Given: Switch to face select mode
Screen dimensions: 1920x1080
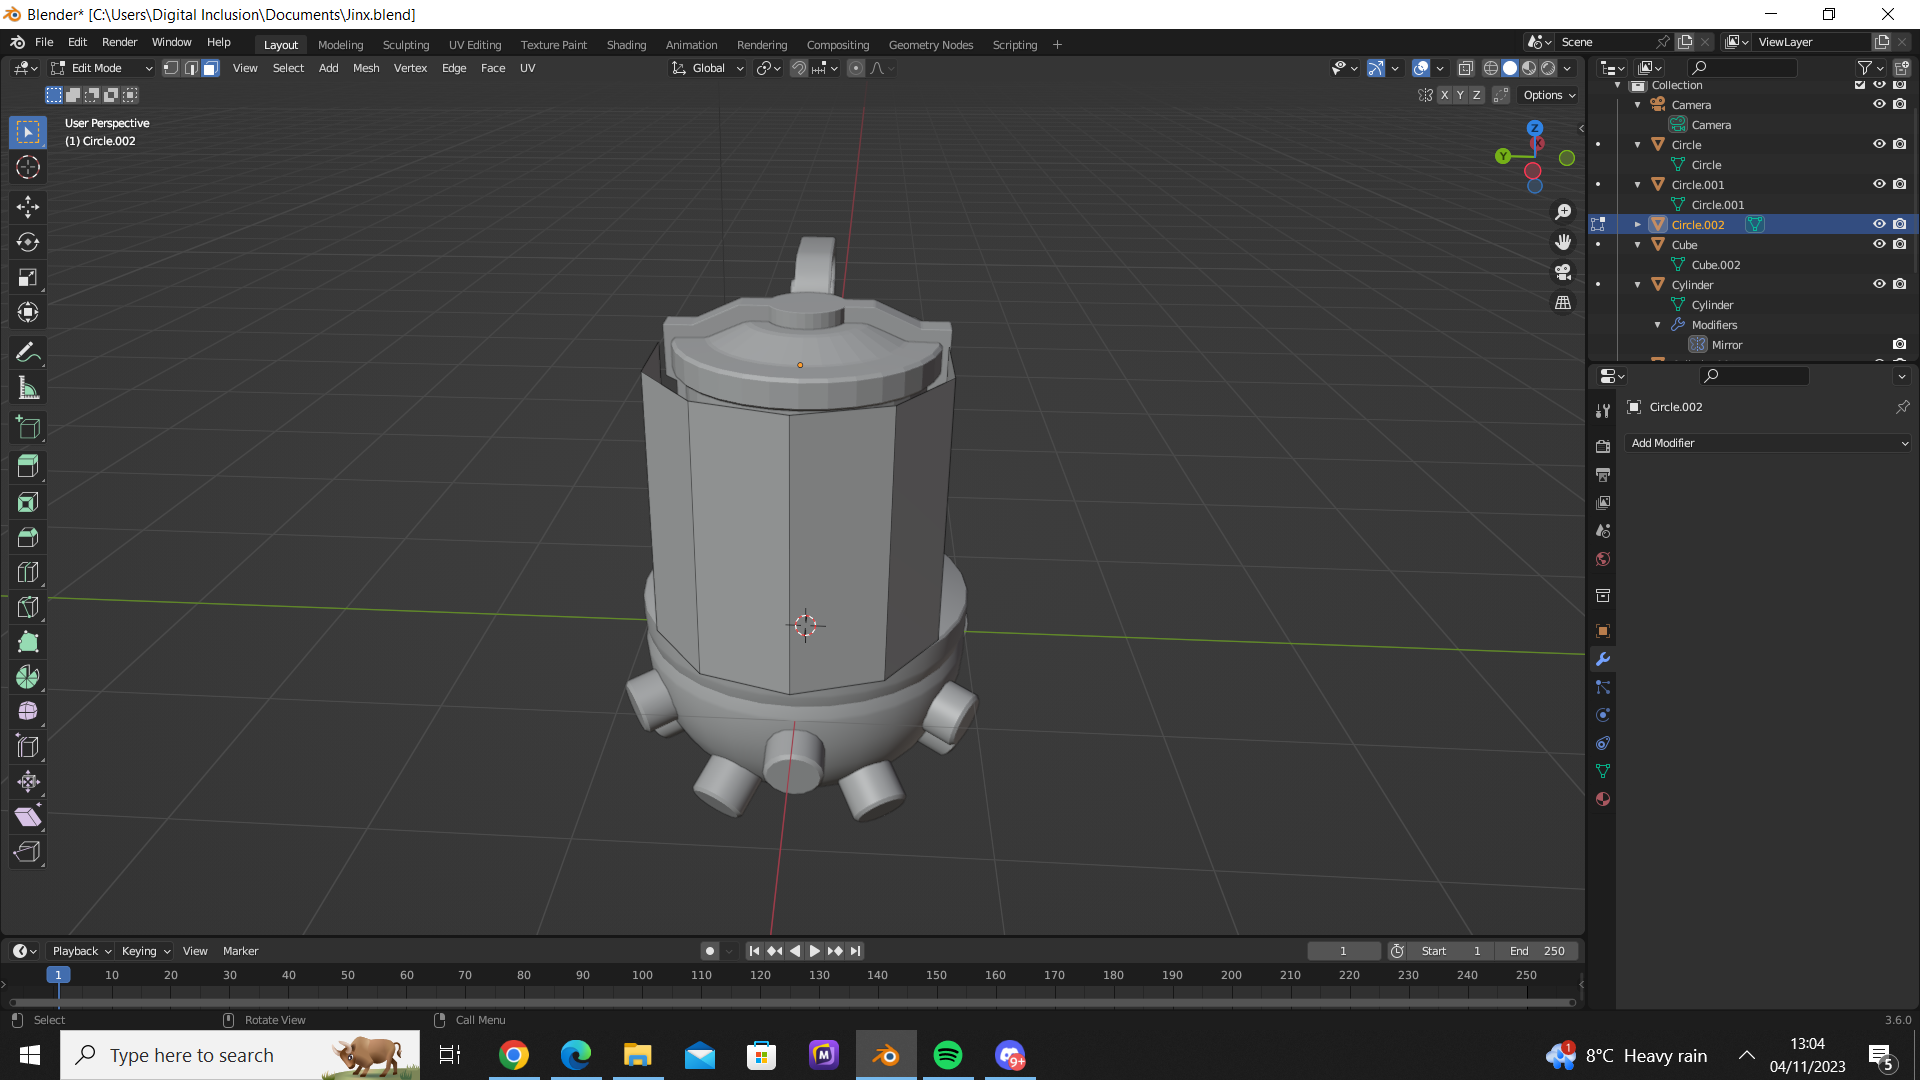Looking at the screenshot, I should coord(210,68).
